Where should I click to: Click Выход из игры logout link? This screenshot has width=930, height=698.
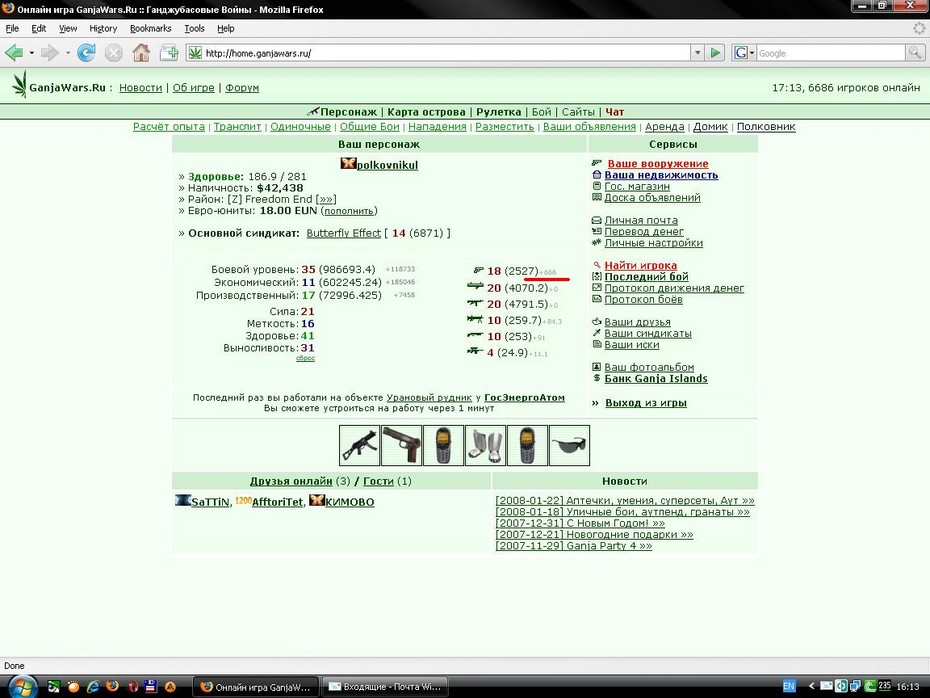(646, 403)
